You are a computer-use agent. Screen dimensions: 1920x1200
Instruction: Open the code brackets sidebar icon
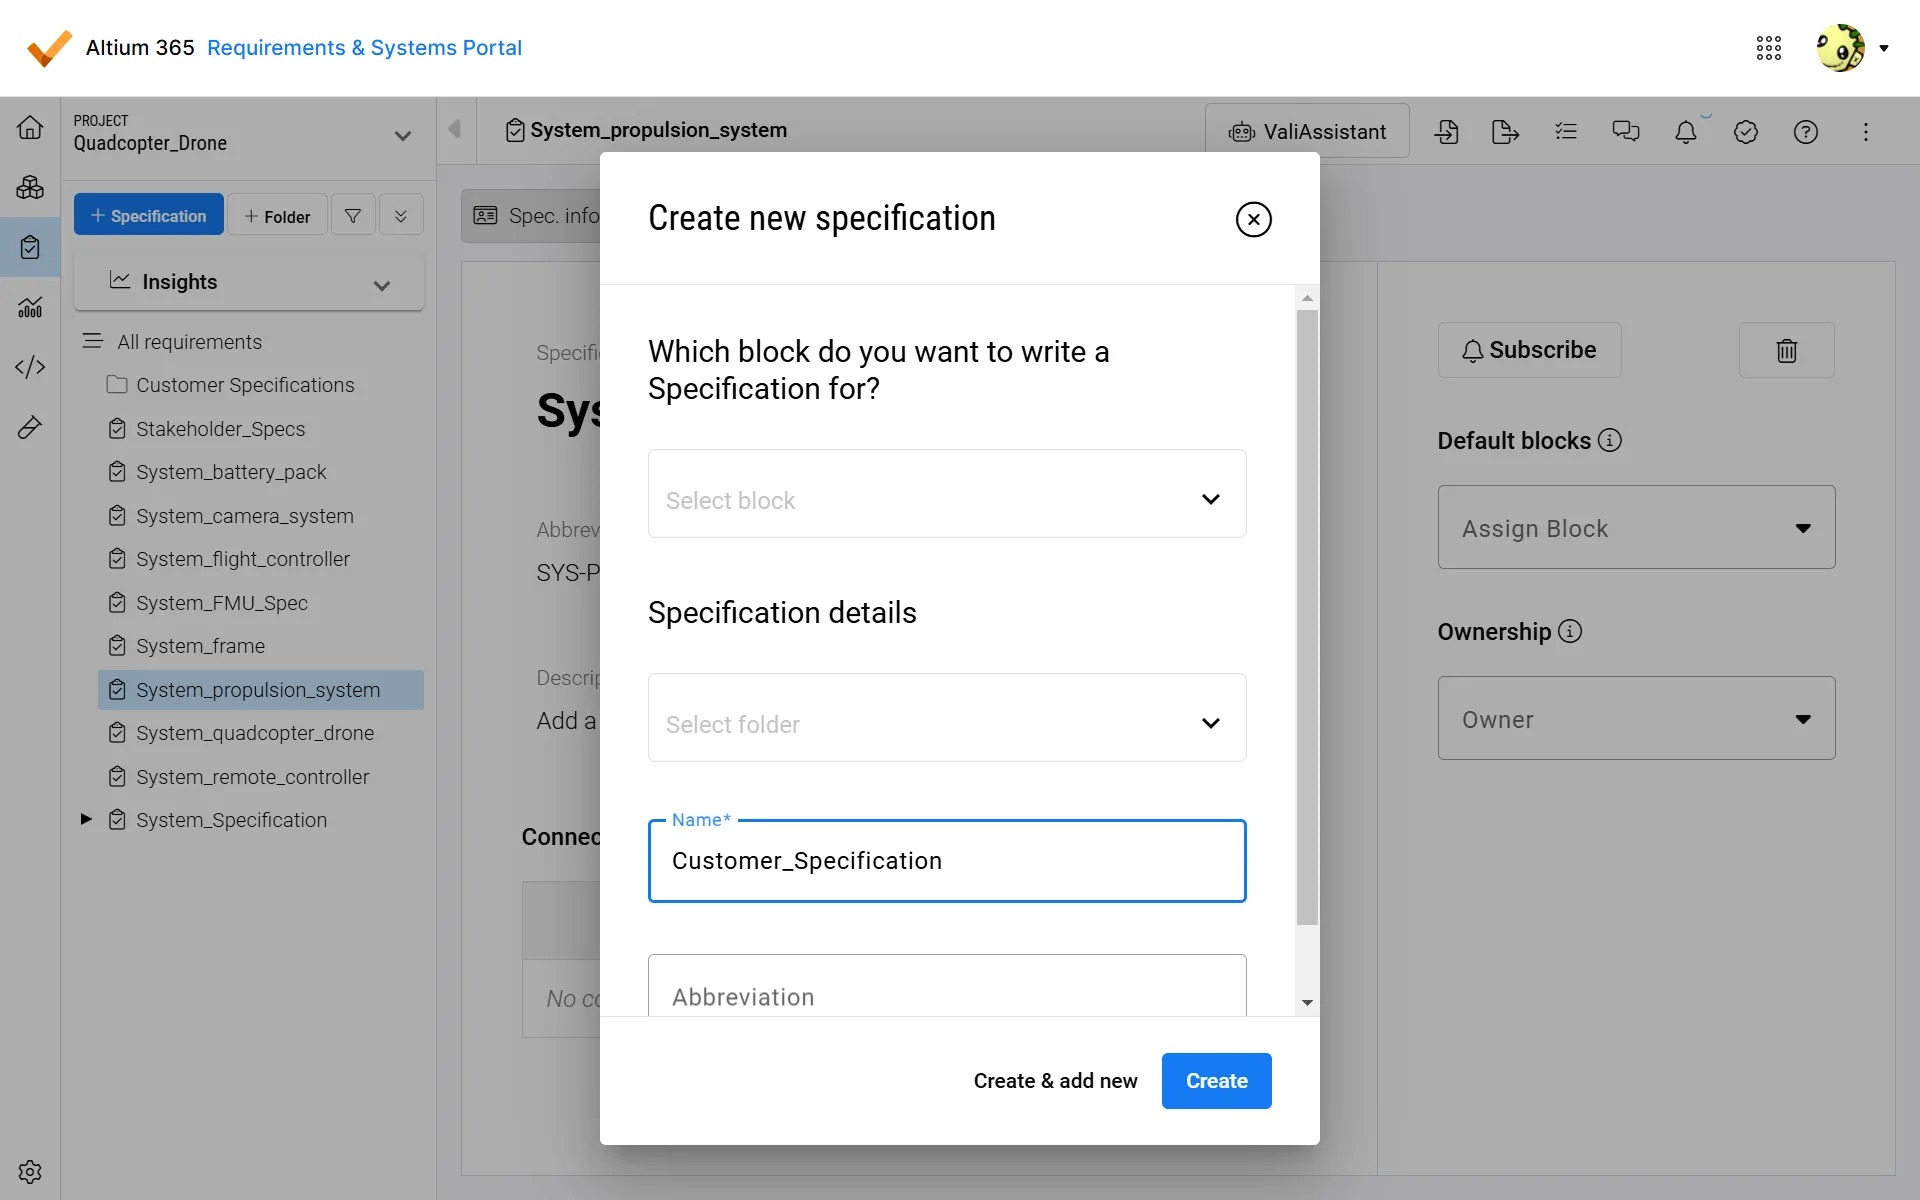(x=30, y=367)
